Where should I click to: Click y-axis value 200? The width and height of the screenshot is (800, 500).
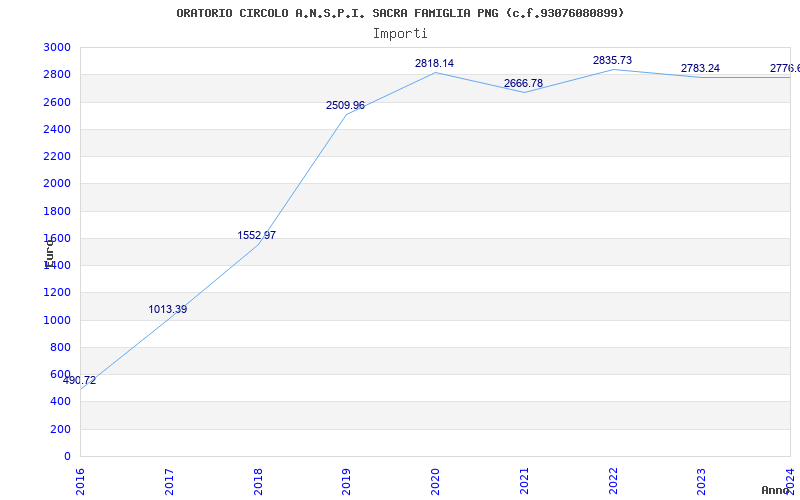[x=61, y=430]
